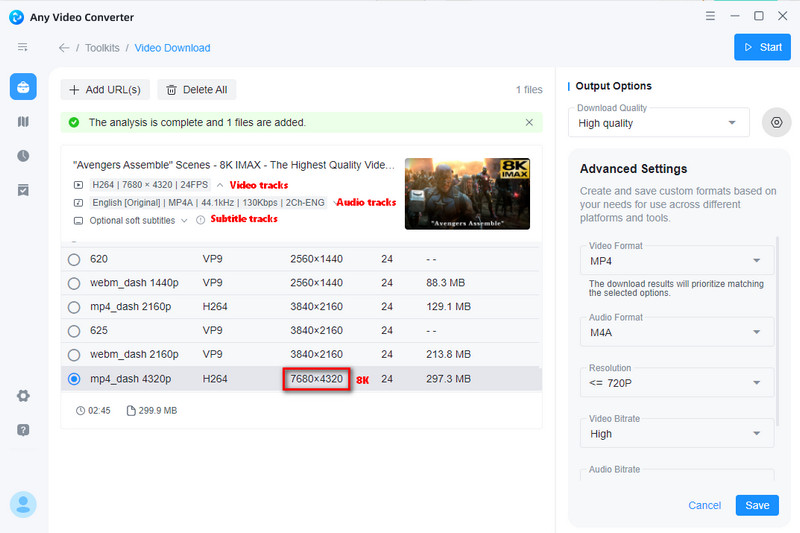Click Add URL(s) button
This screenshot has width=800, height=533.
pyautogui.click(x=105, y=90)
